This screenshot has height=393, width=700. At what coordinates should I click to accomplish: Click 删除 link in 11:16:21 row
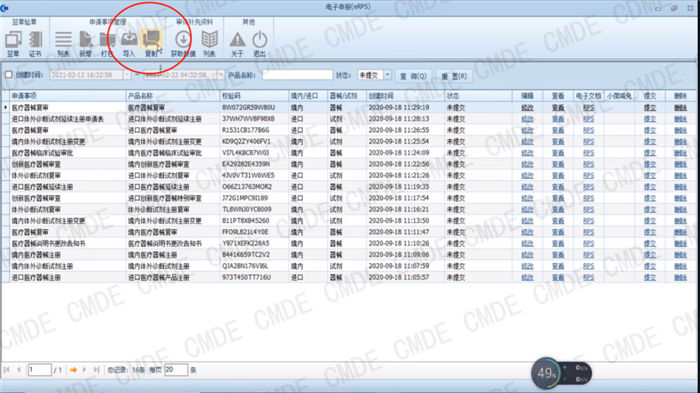pyautogui.click(x=680, y=209)
